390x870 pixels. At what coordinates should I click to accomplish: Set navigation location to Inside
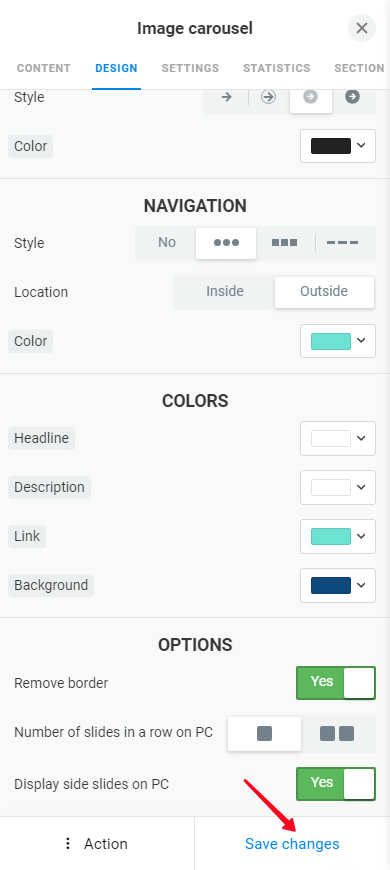(225, 292)
